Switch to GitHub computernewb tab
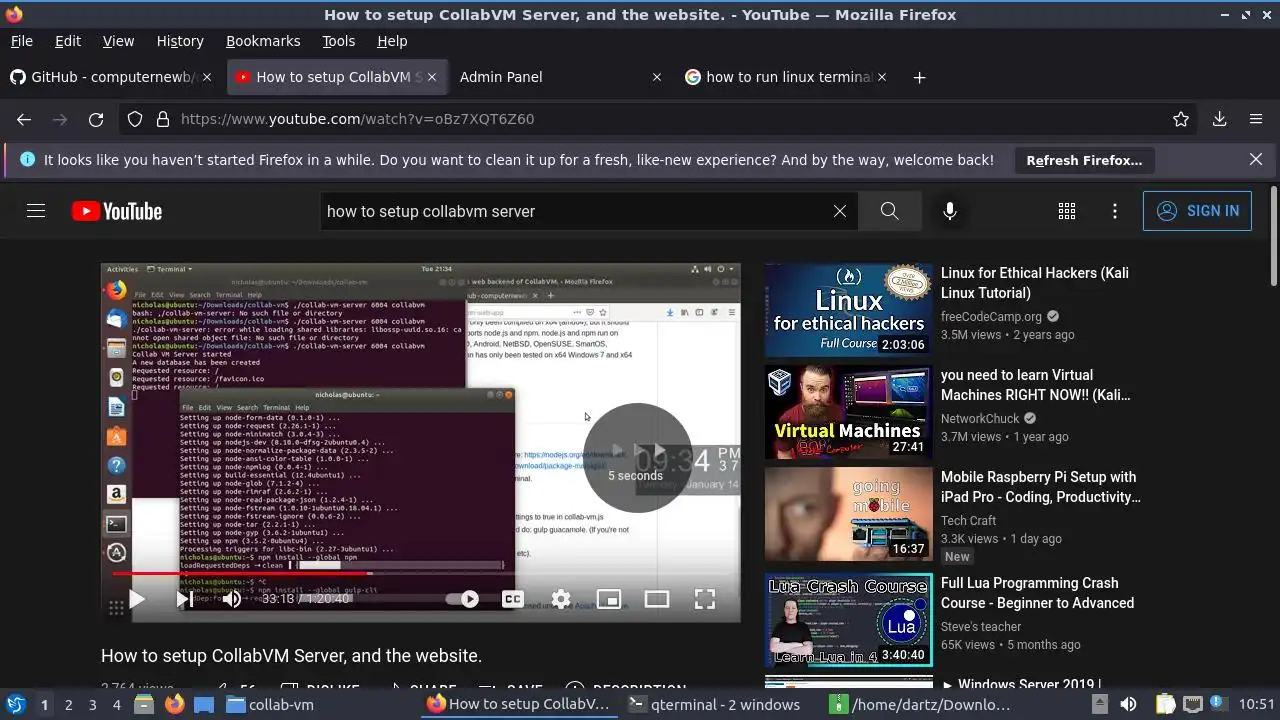This screenshot has height=720, width=1280. click(111, 77)
